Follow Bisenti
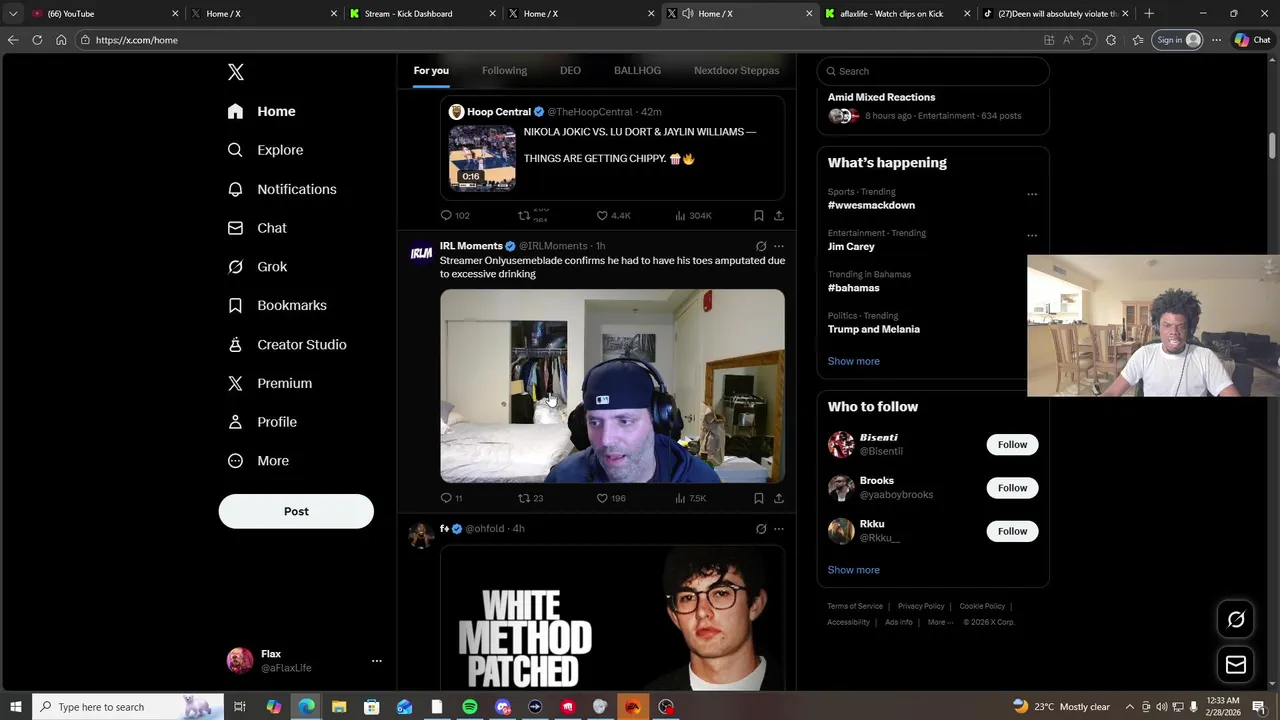The height and width of the screenshot is (720, 1280). (1012, 445)
